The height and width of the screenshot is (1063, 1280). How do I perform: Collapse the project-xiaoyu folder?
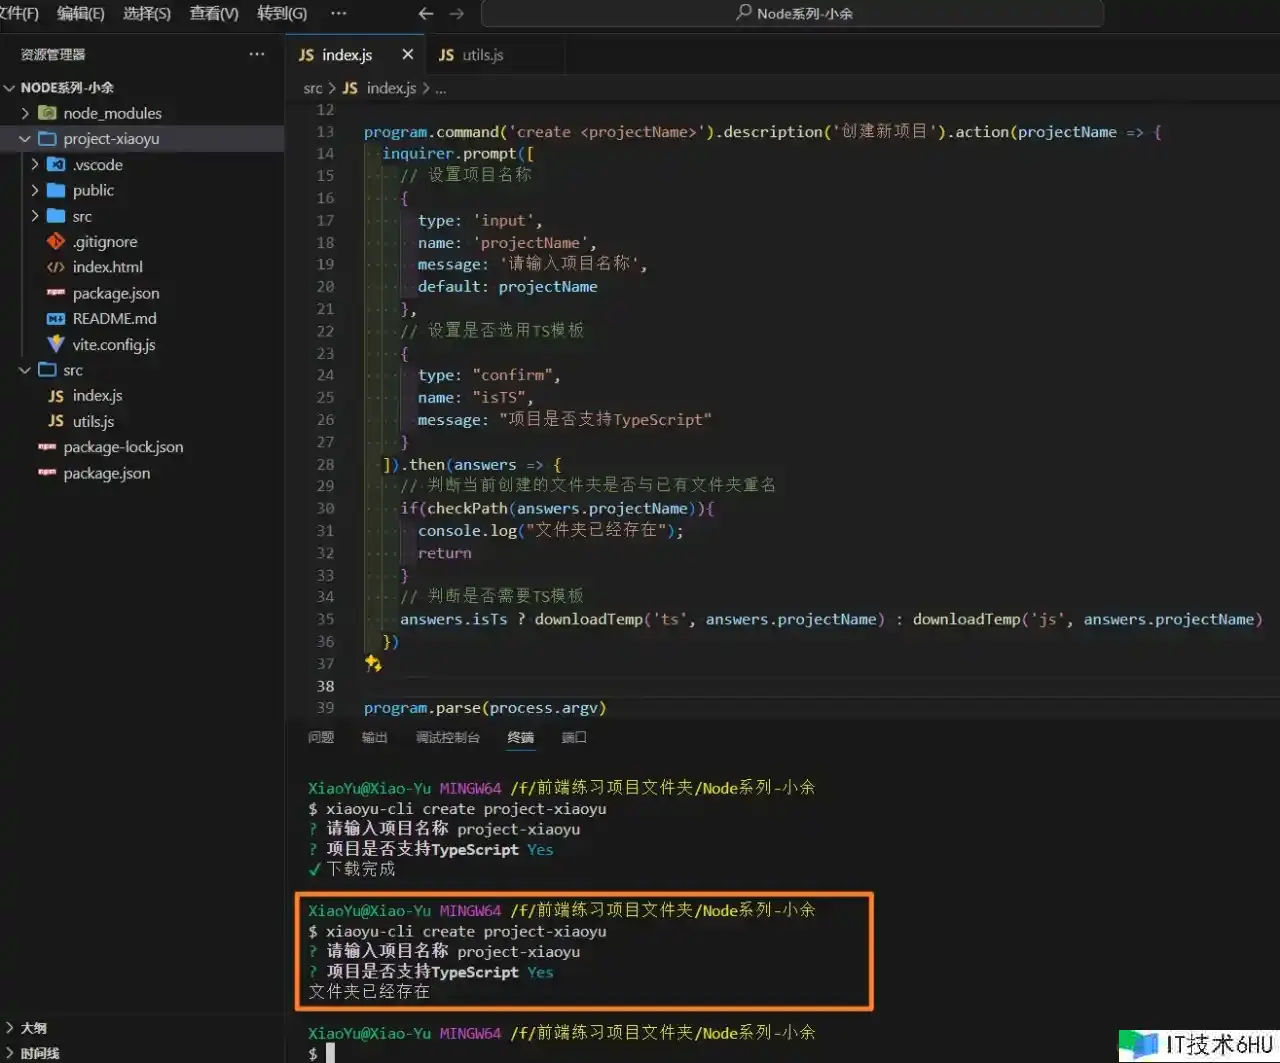point(25,139)
